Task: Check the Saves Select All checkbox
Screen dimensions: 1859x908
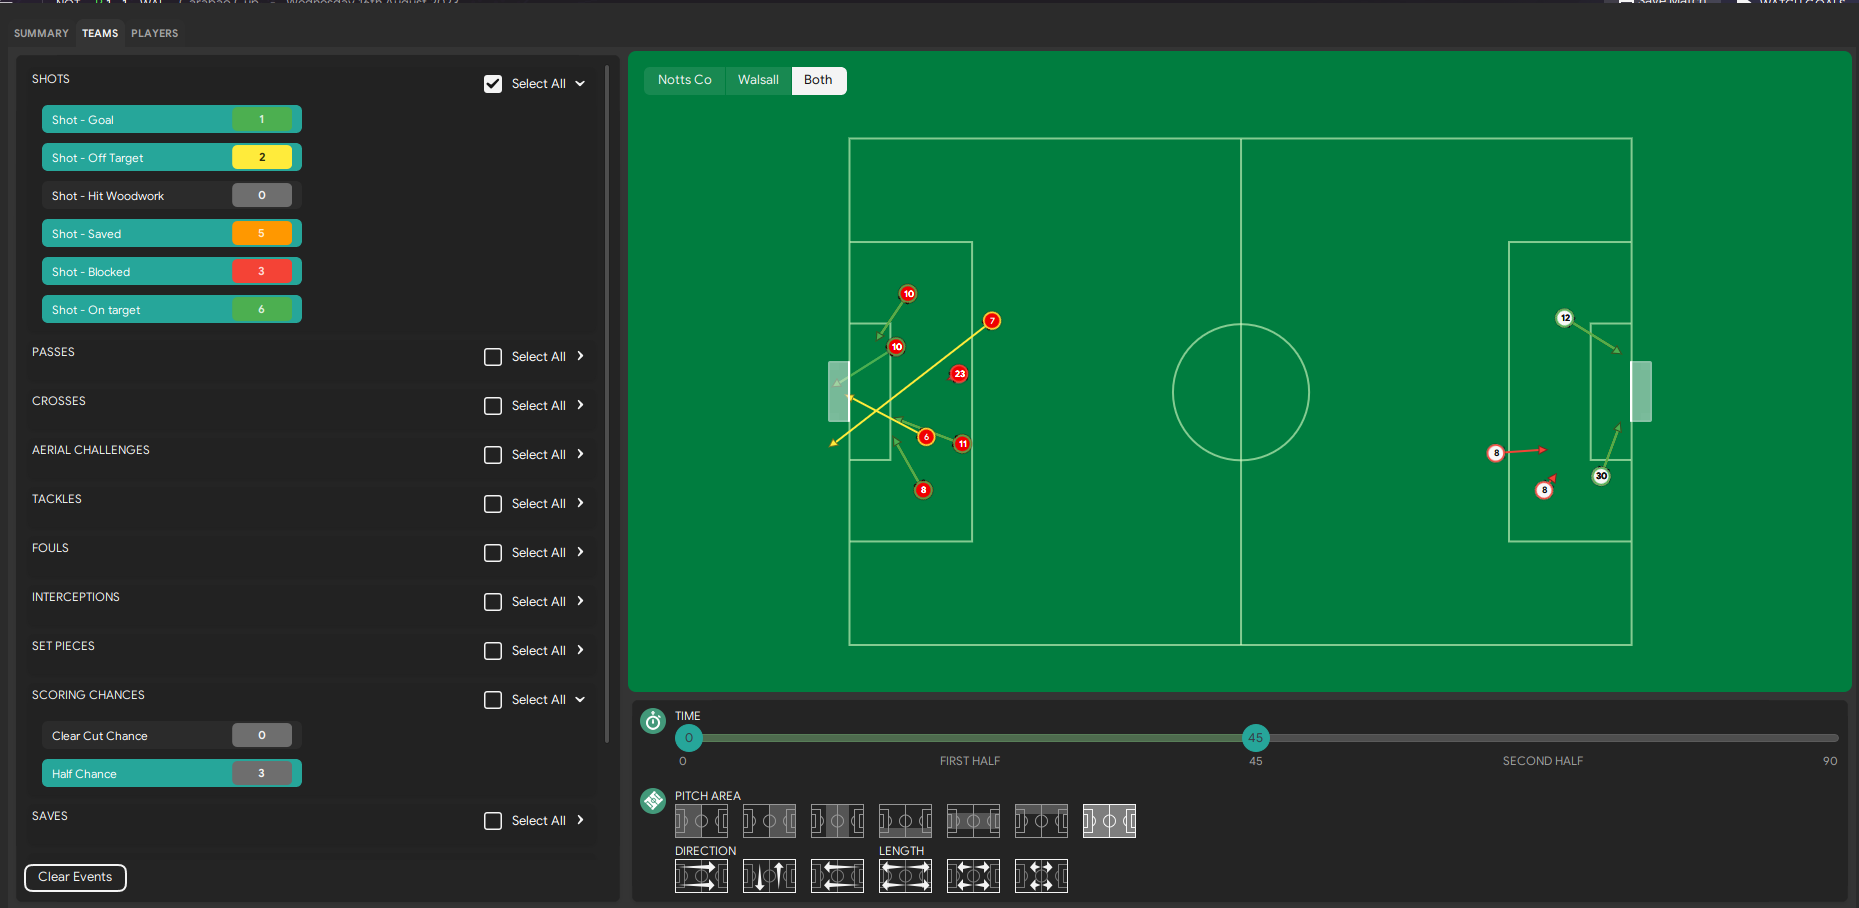Action: coord(493,821)
